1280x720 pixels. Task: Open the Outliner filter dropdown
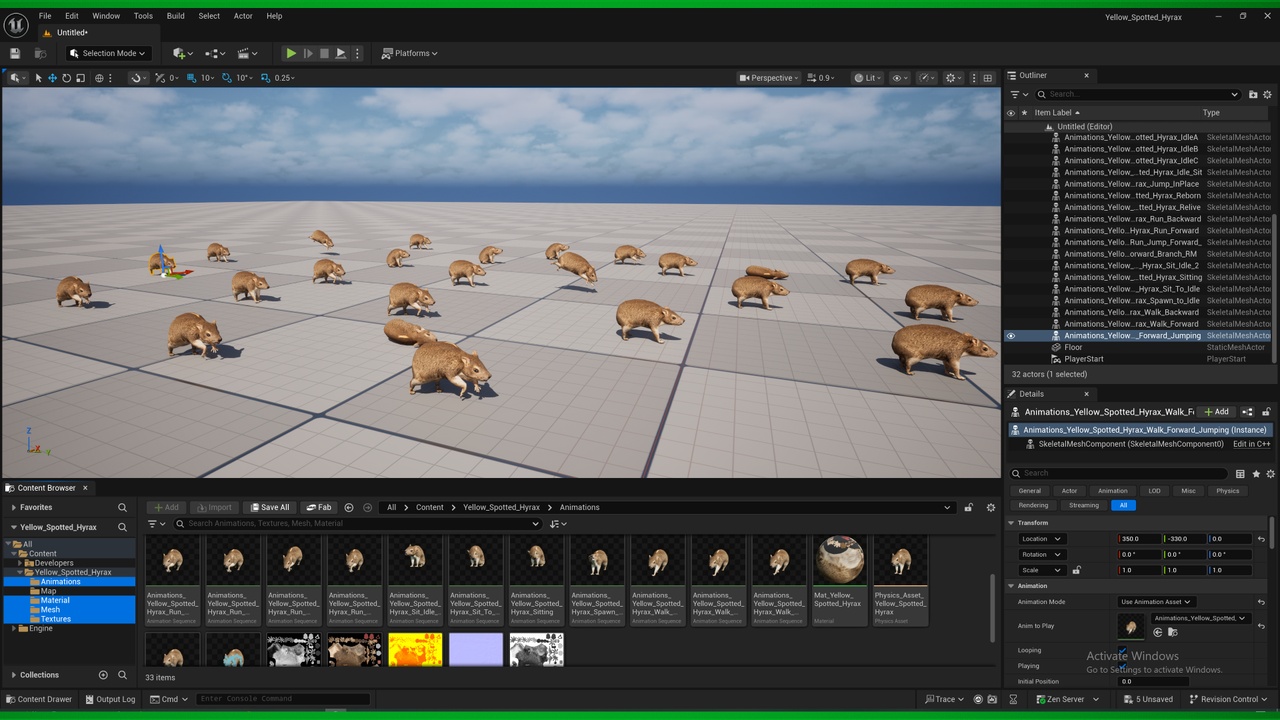point(1018,94)
